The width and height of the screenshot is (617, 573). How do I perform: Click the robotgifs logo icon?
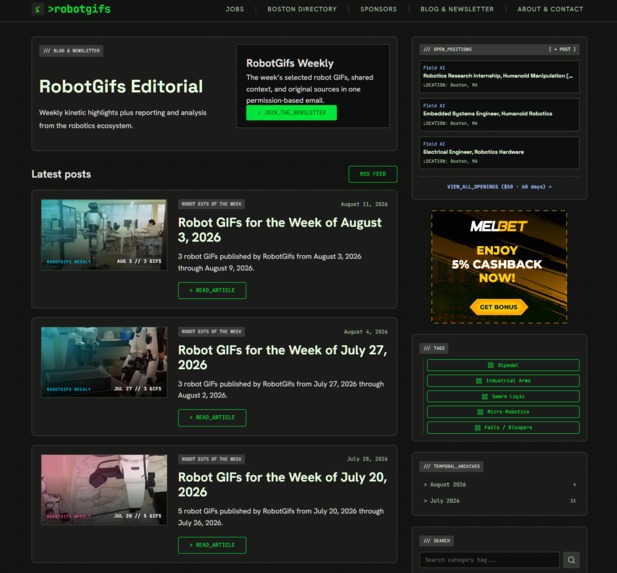point(37,9)
